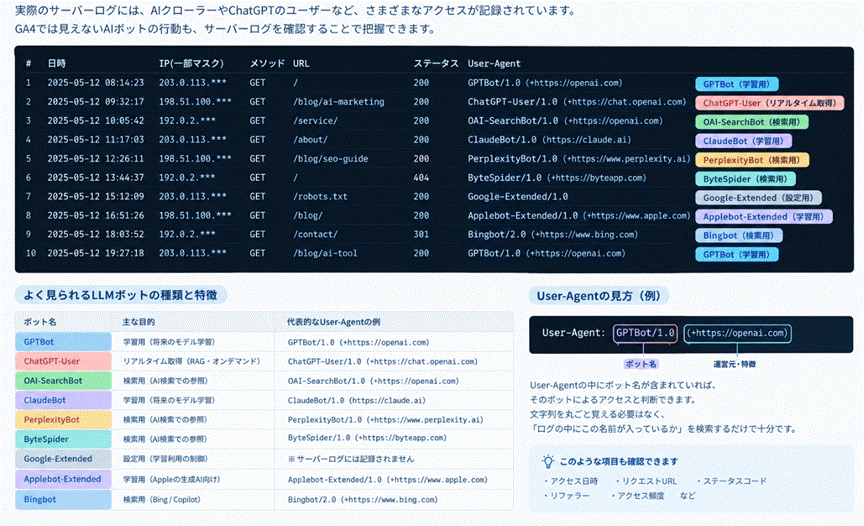The image size is (864, 526).
Task: Click the purple ボット名 label under the example
Action: tap(641, 364)
